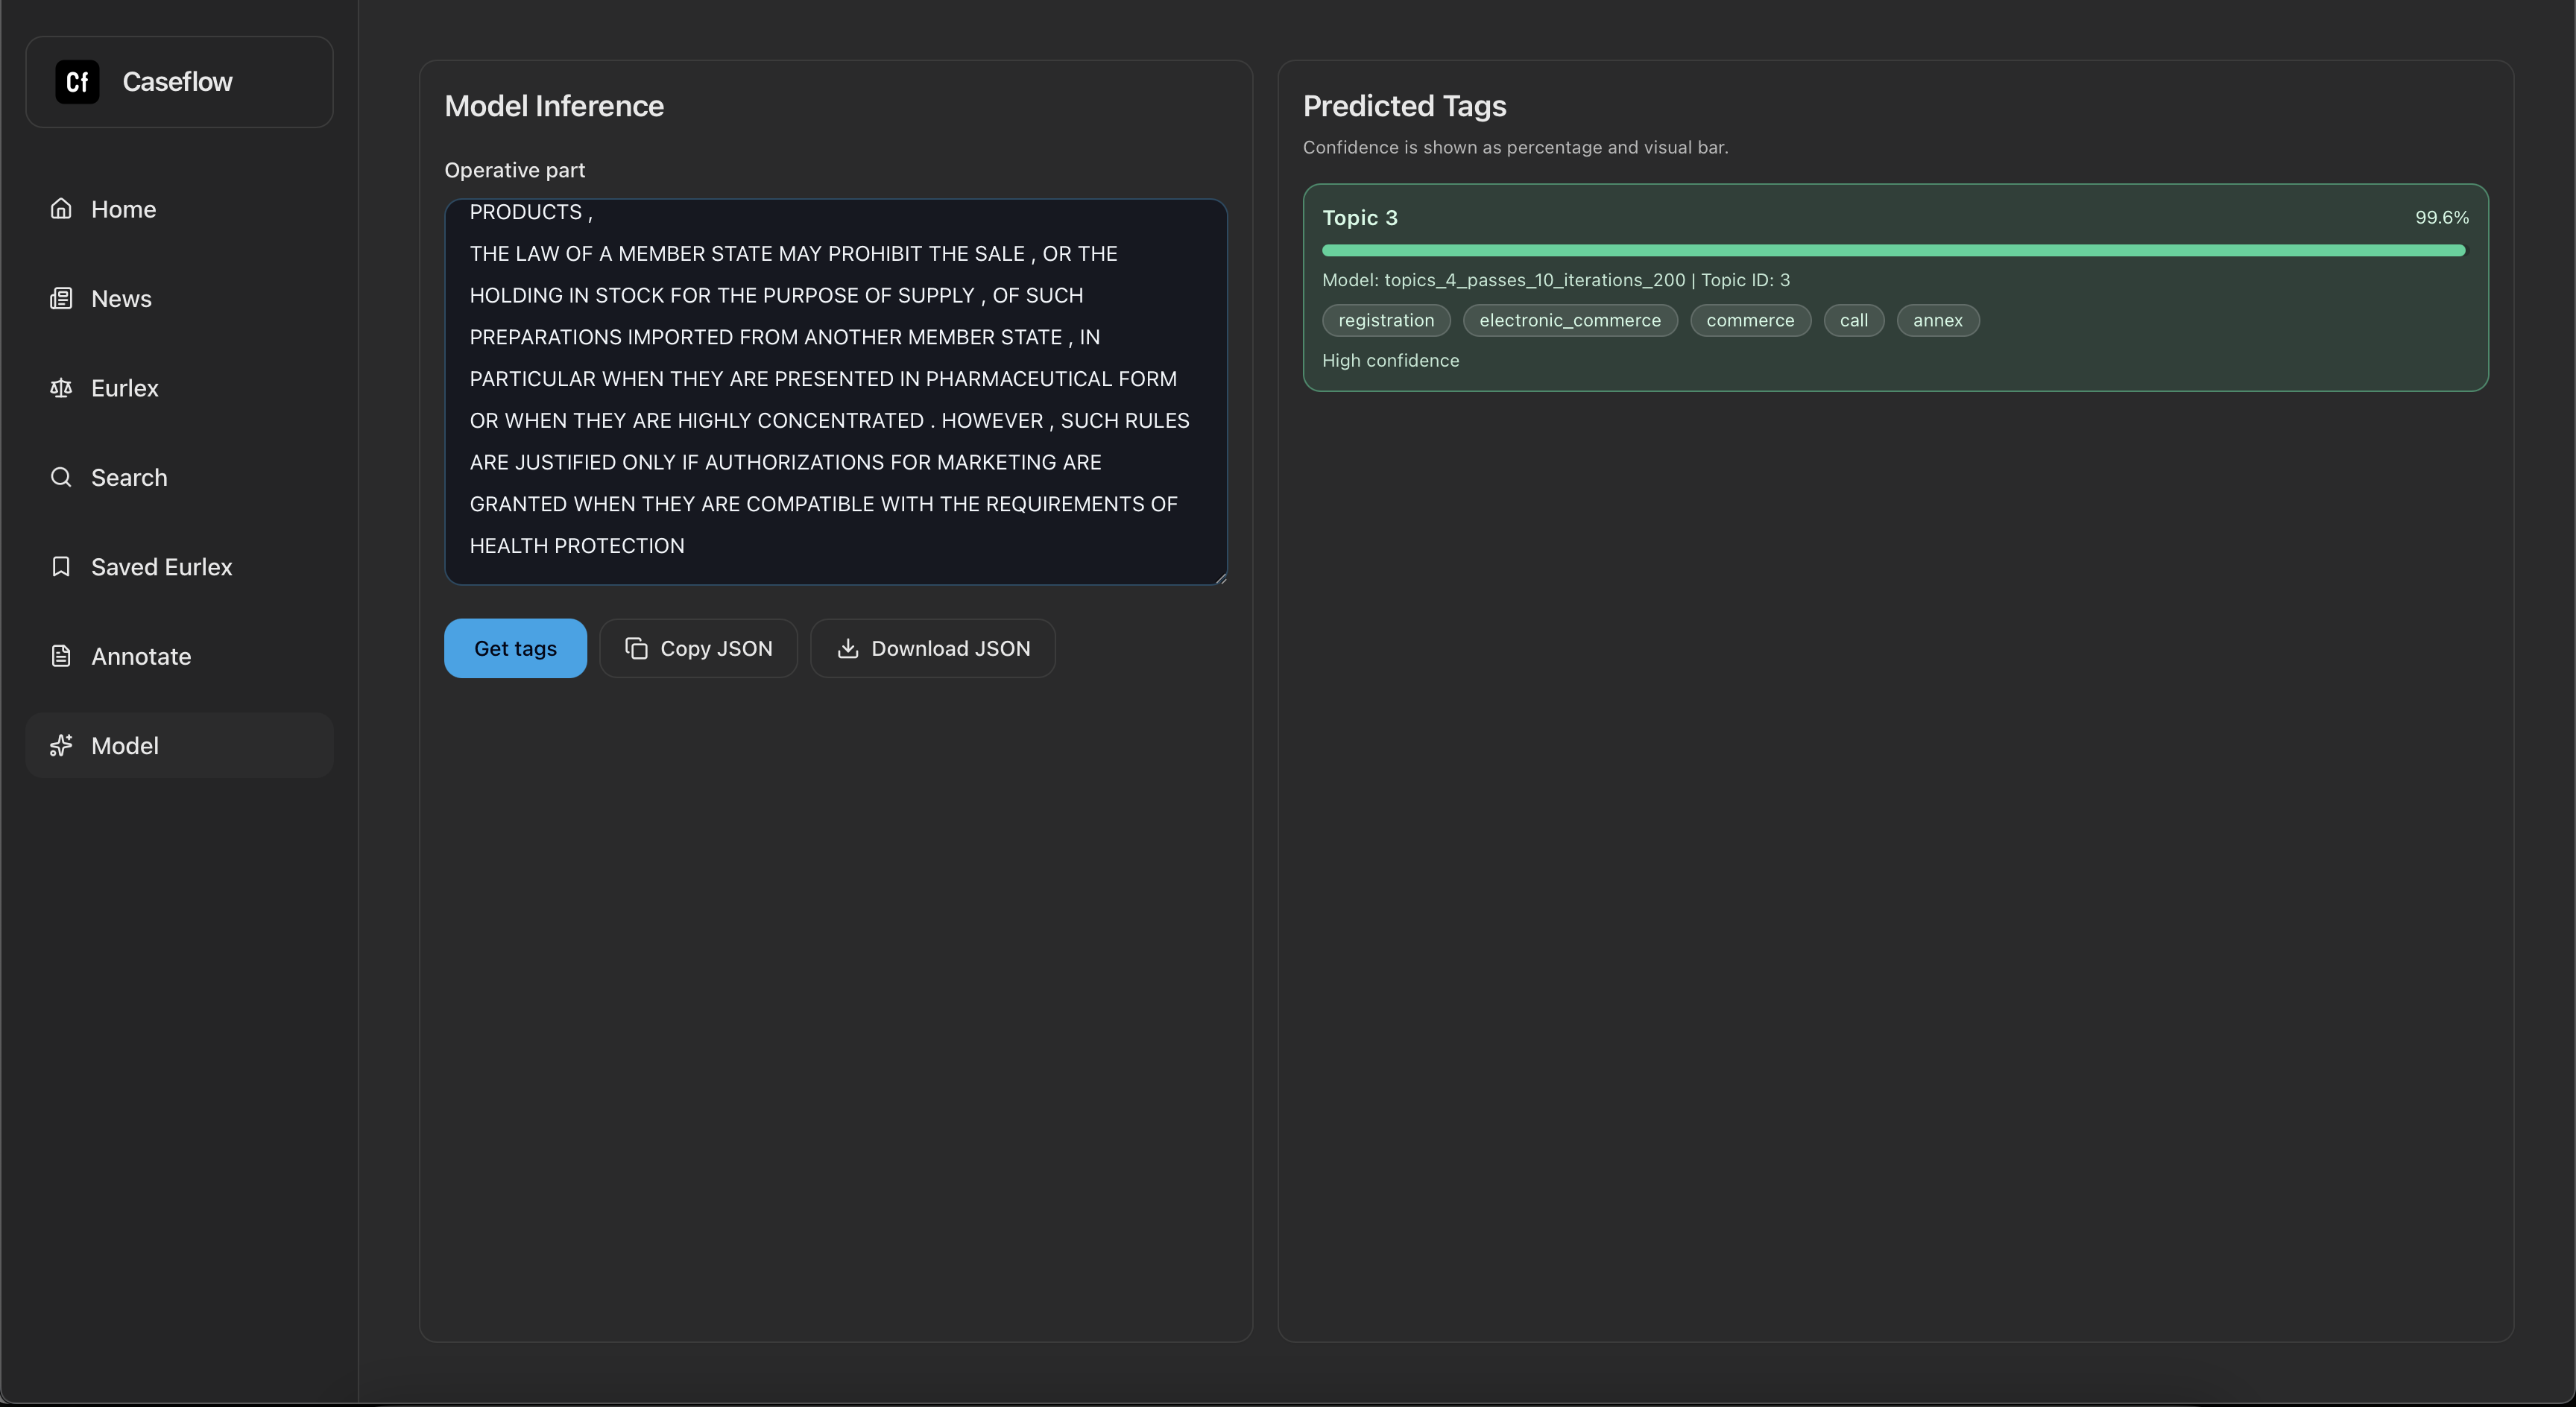Viewport: 2576px width, 1407px height.
Task: Click the model name topics_4_passes_10_iterations_200 line
Action: coord(1555,280)
